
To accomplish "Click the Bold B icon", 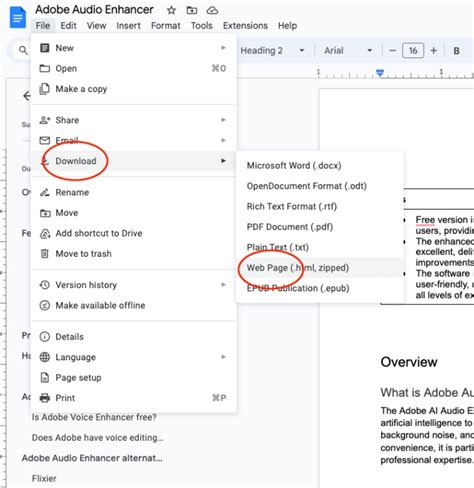I will [x=456, y=51].
